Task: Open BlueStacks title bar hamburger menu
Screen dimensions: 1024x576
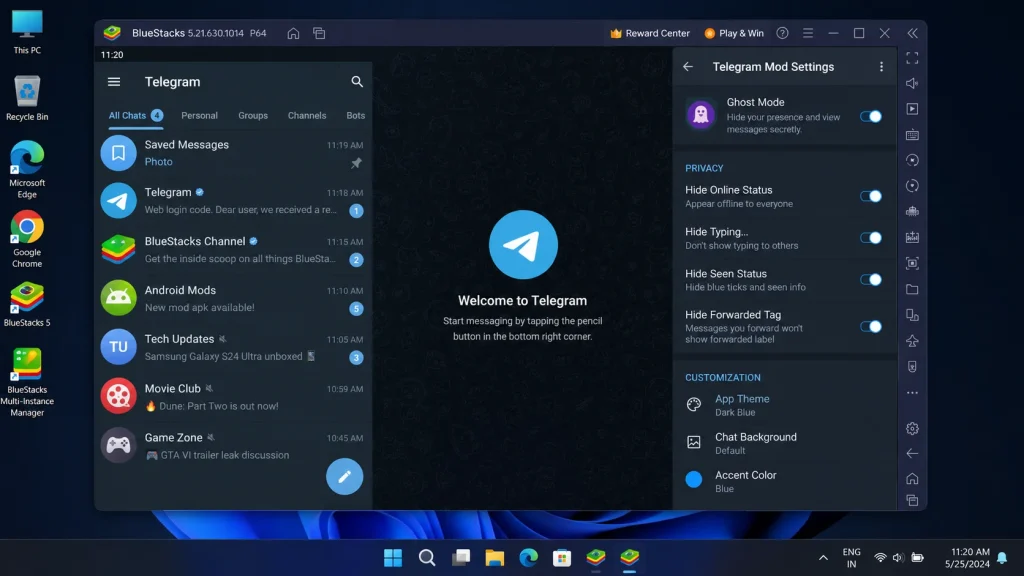Action: [808, 33]
